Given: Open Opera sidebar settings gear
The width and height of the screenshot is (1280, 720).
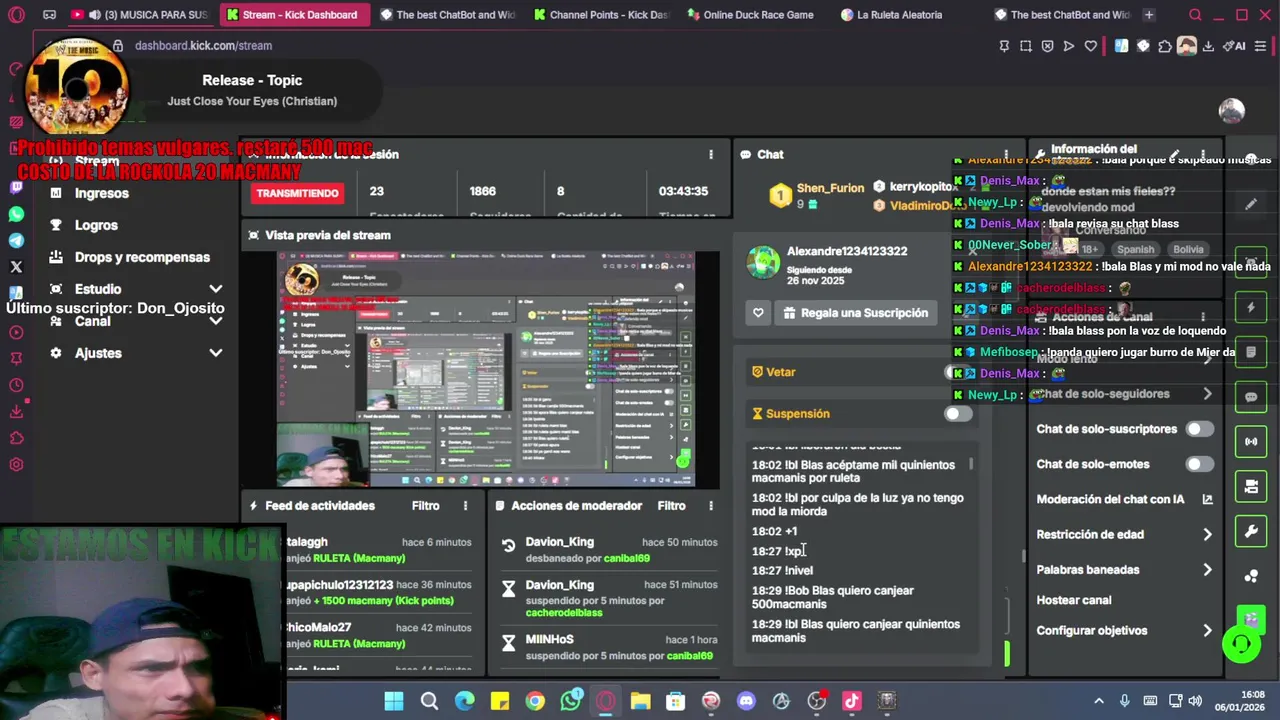Looking at the screenshot, I should pyautogui.click(x=16, y=464).
